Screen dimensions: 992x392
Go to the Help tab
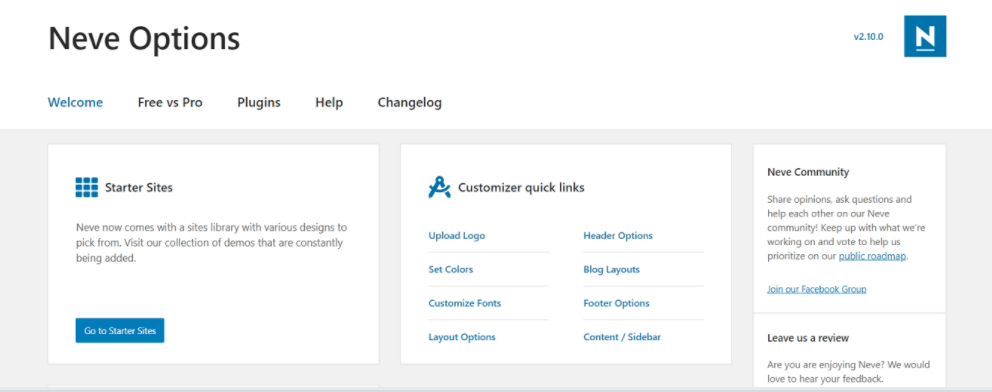click(x=329, y=102)
